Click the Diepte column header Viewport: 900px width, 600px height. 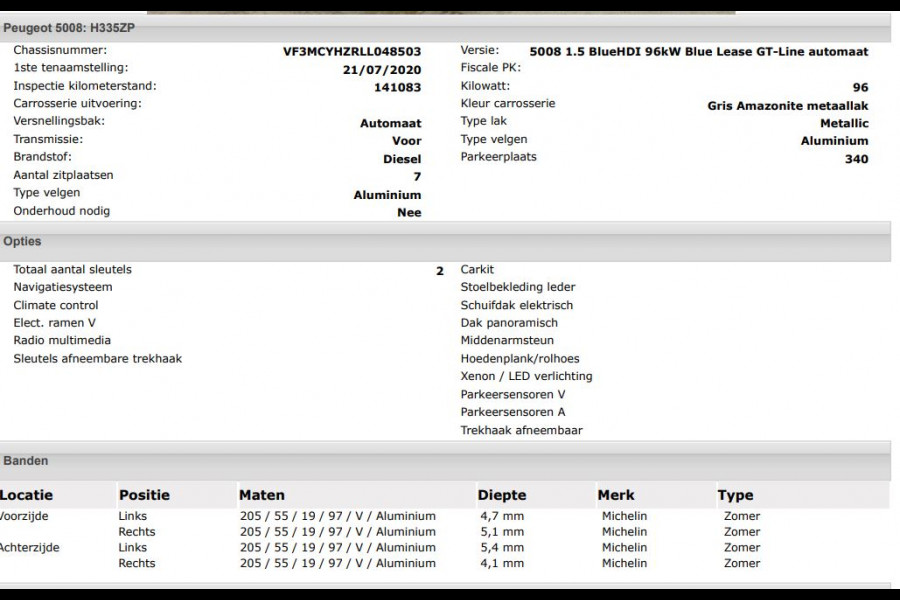tap(503, 495)
